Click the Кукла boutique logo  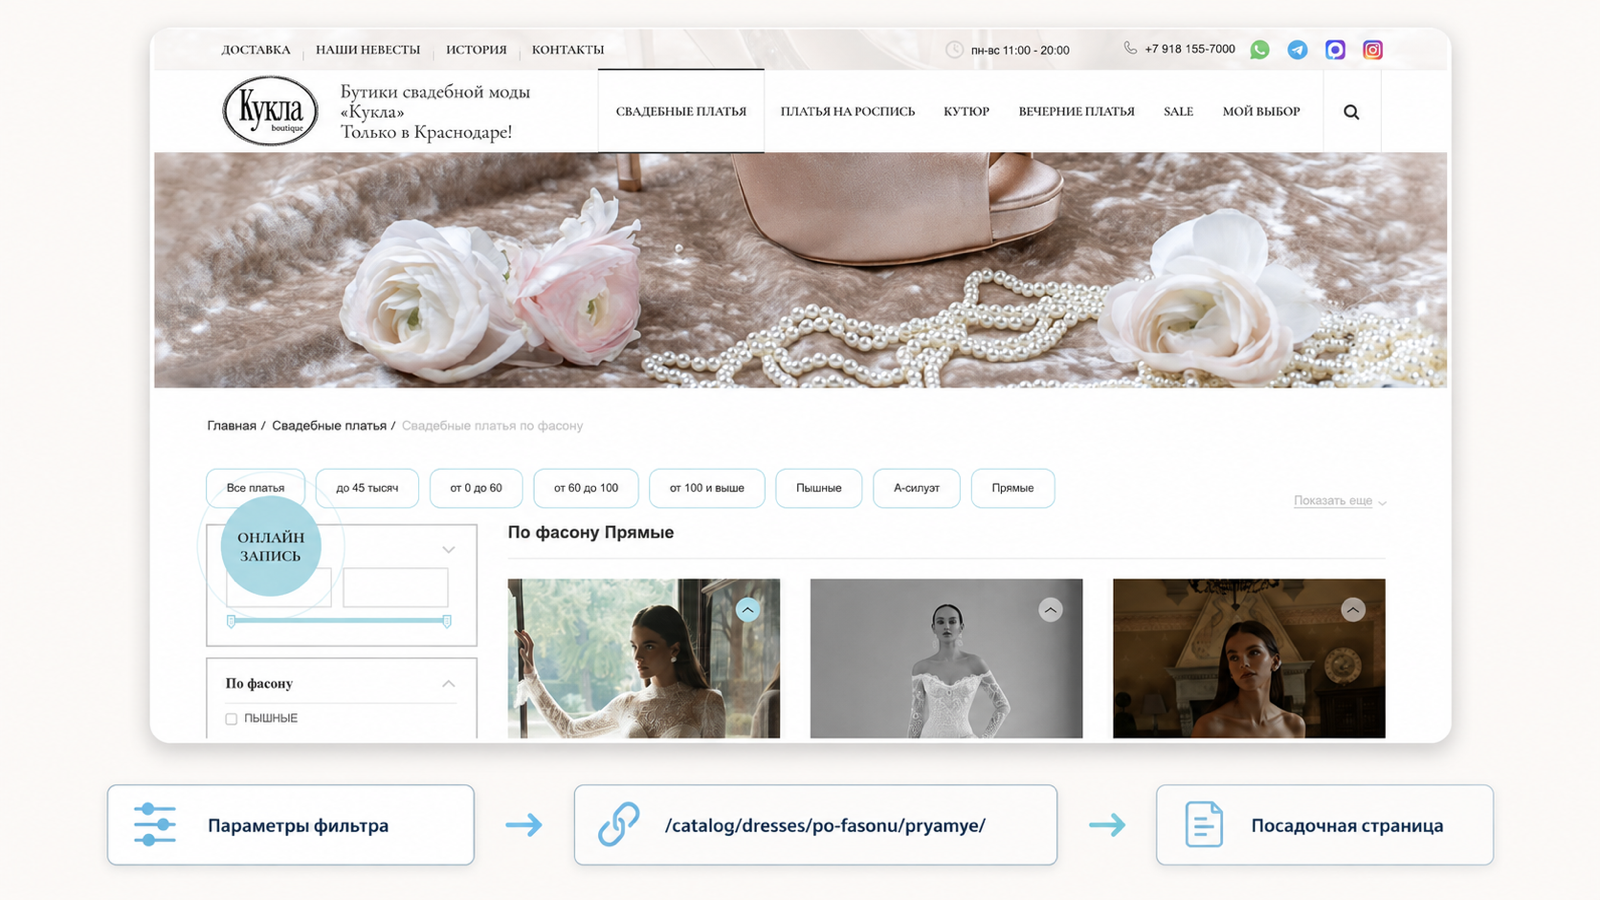[x=270, y=110]
